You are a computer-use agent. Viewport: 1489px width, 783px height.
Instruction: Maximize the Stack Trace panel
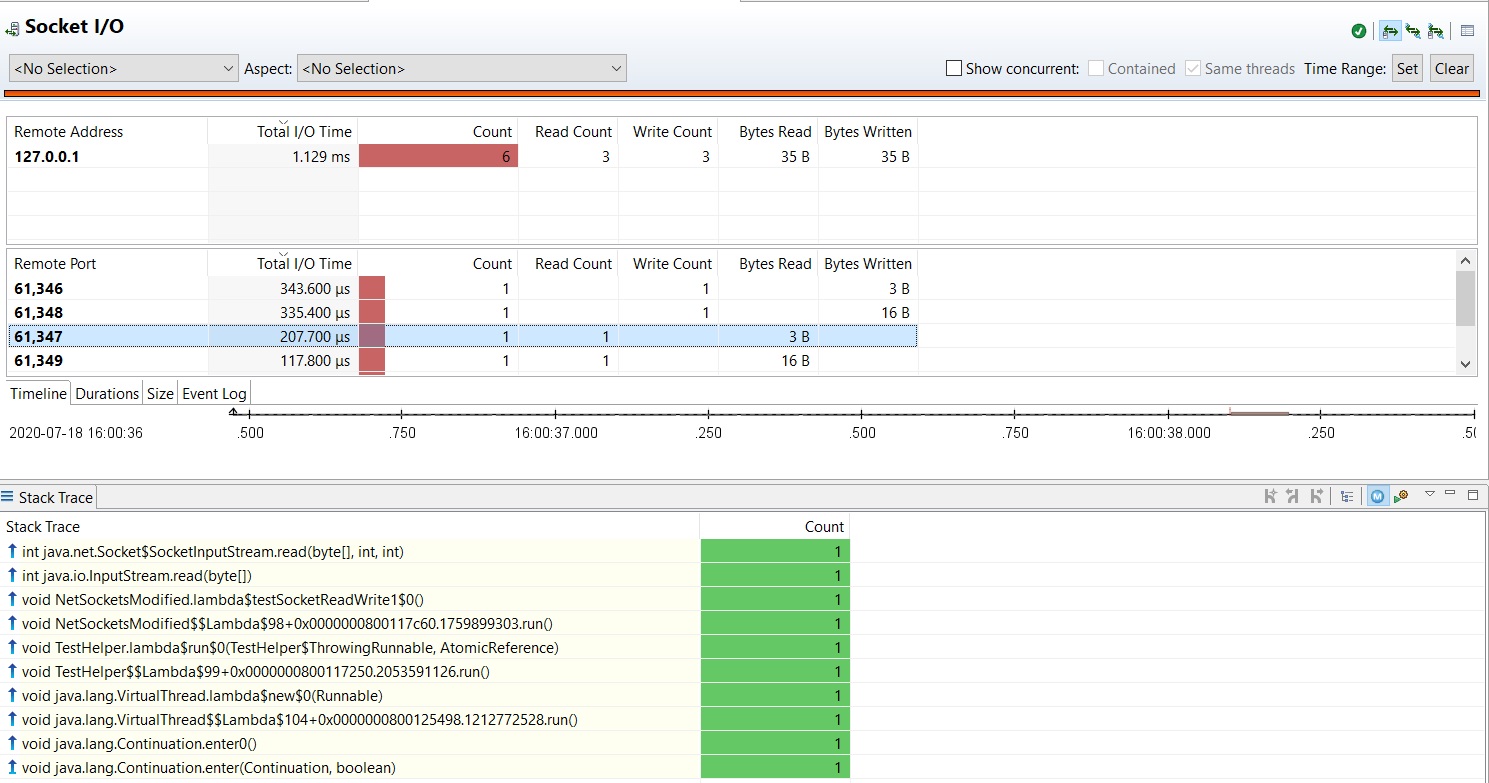[1472, 495]
